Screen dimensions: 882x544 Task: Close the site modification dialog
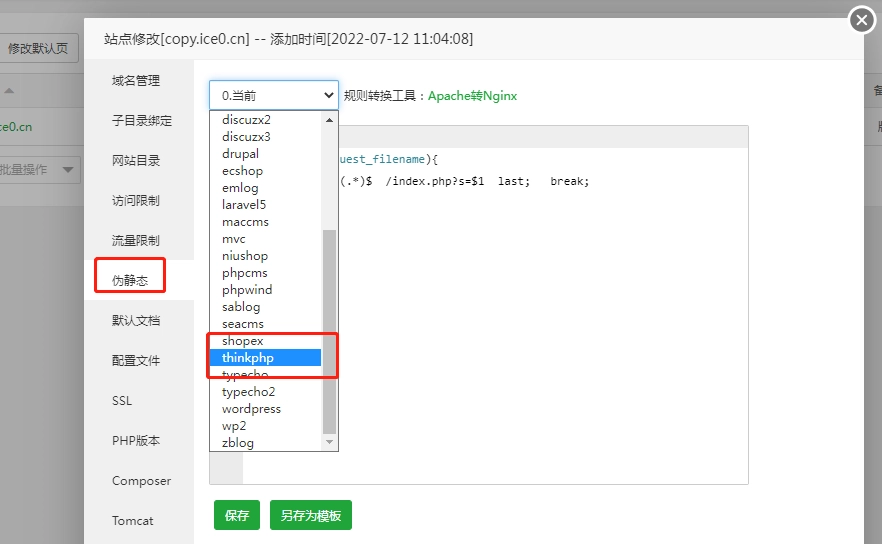pos(862,20)
